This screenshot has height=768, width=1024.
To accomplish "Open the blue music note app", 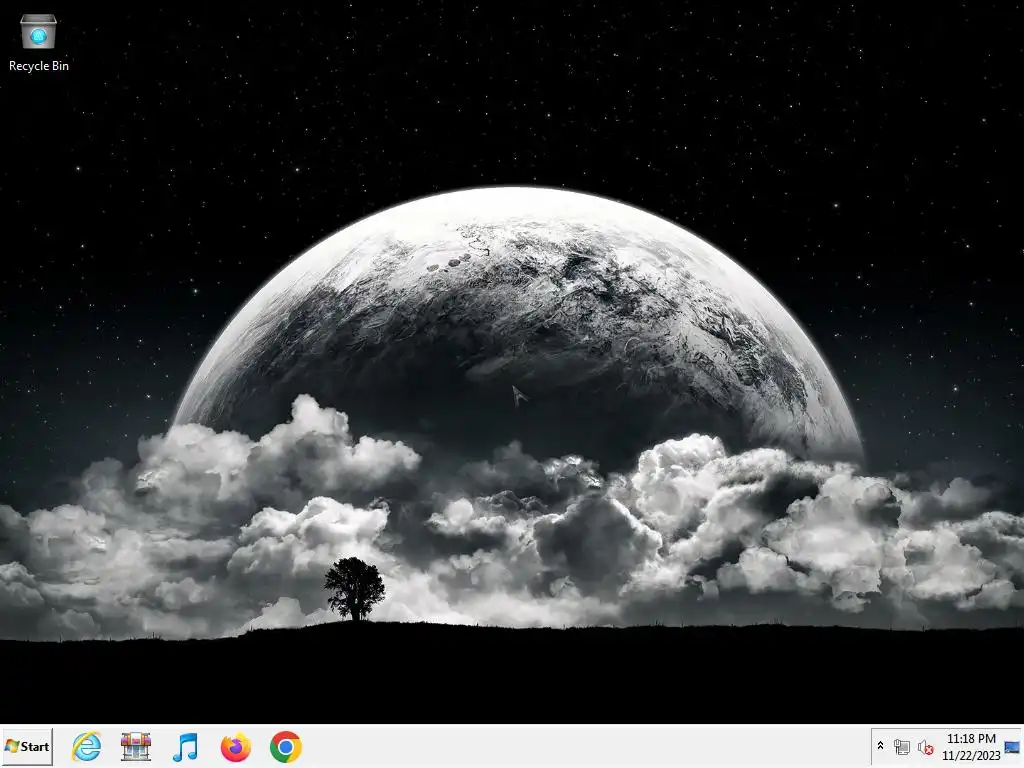I will click(x=185, y=746).
